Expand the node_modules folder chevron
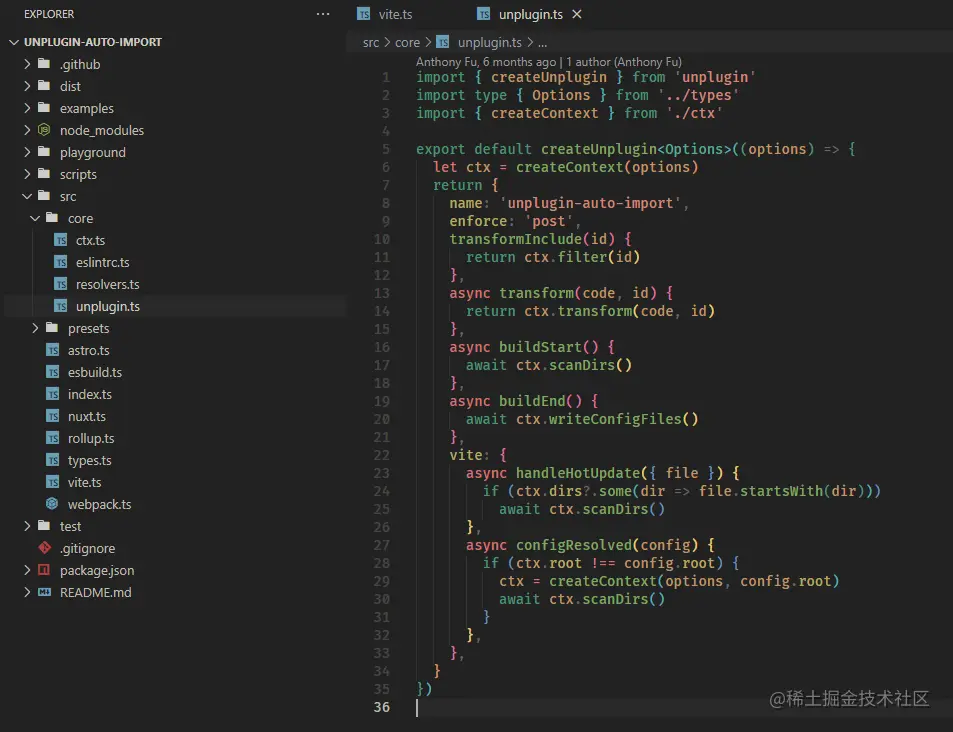953x732 pixels. tap(27, 129)
